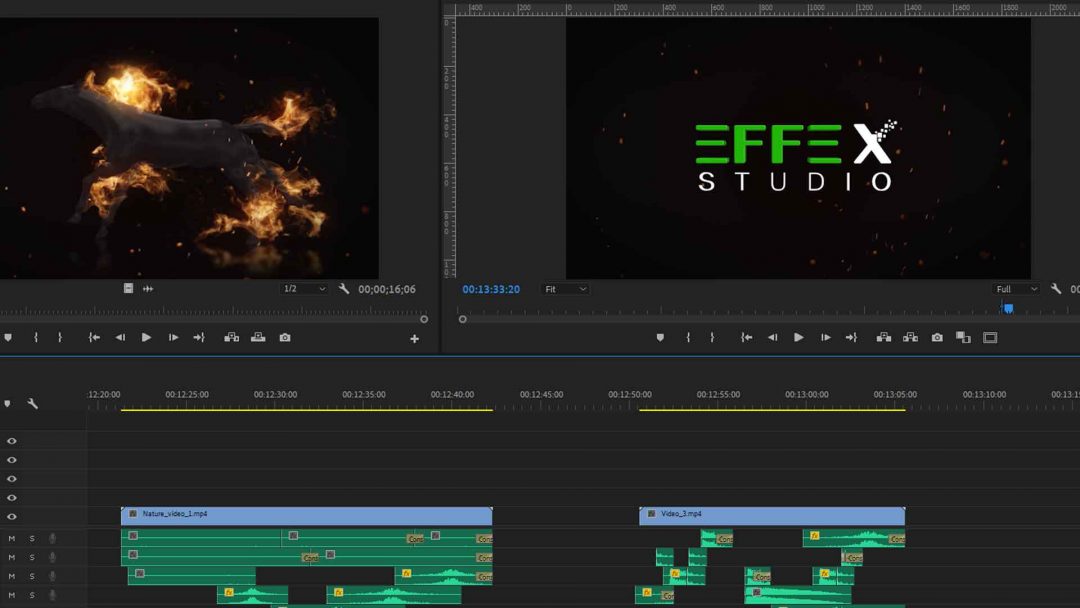Click the Export Frame camera icon in program monitor
The image size is (1080, 608).
[937, 338]
